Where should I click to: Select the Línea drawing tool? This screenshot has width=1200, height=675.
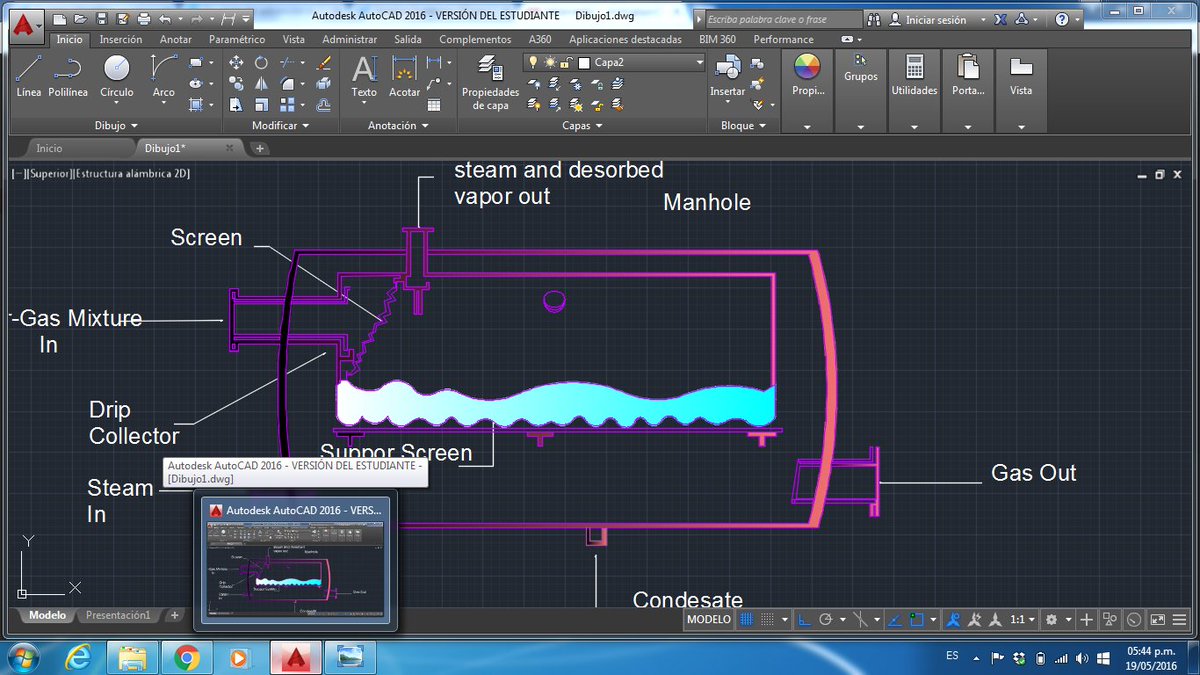pos(29,76)
